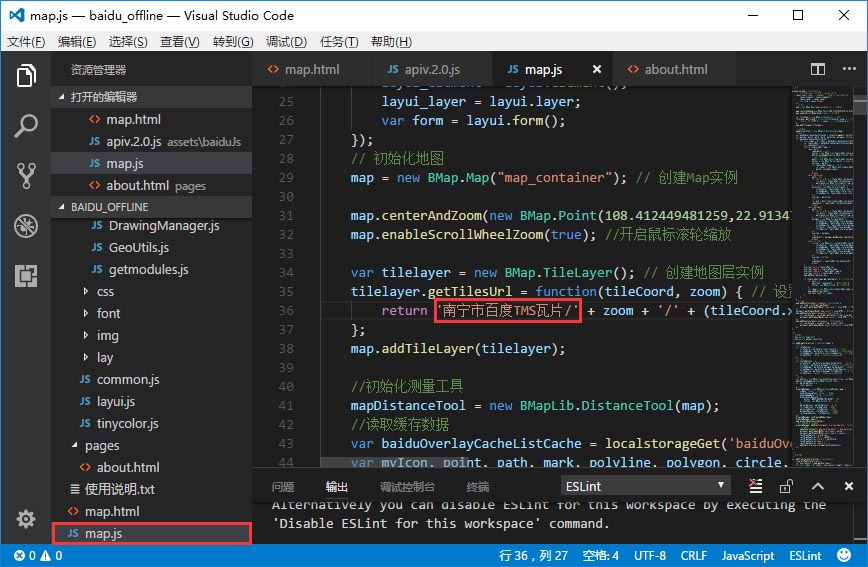
Task: Maximize the panel with the up chevron
Action: coord(817,487)
